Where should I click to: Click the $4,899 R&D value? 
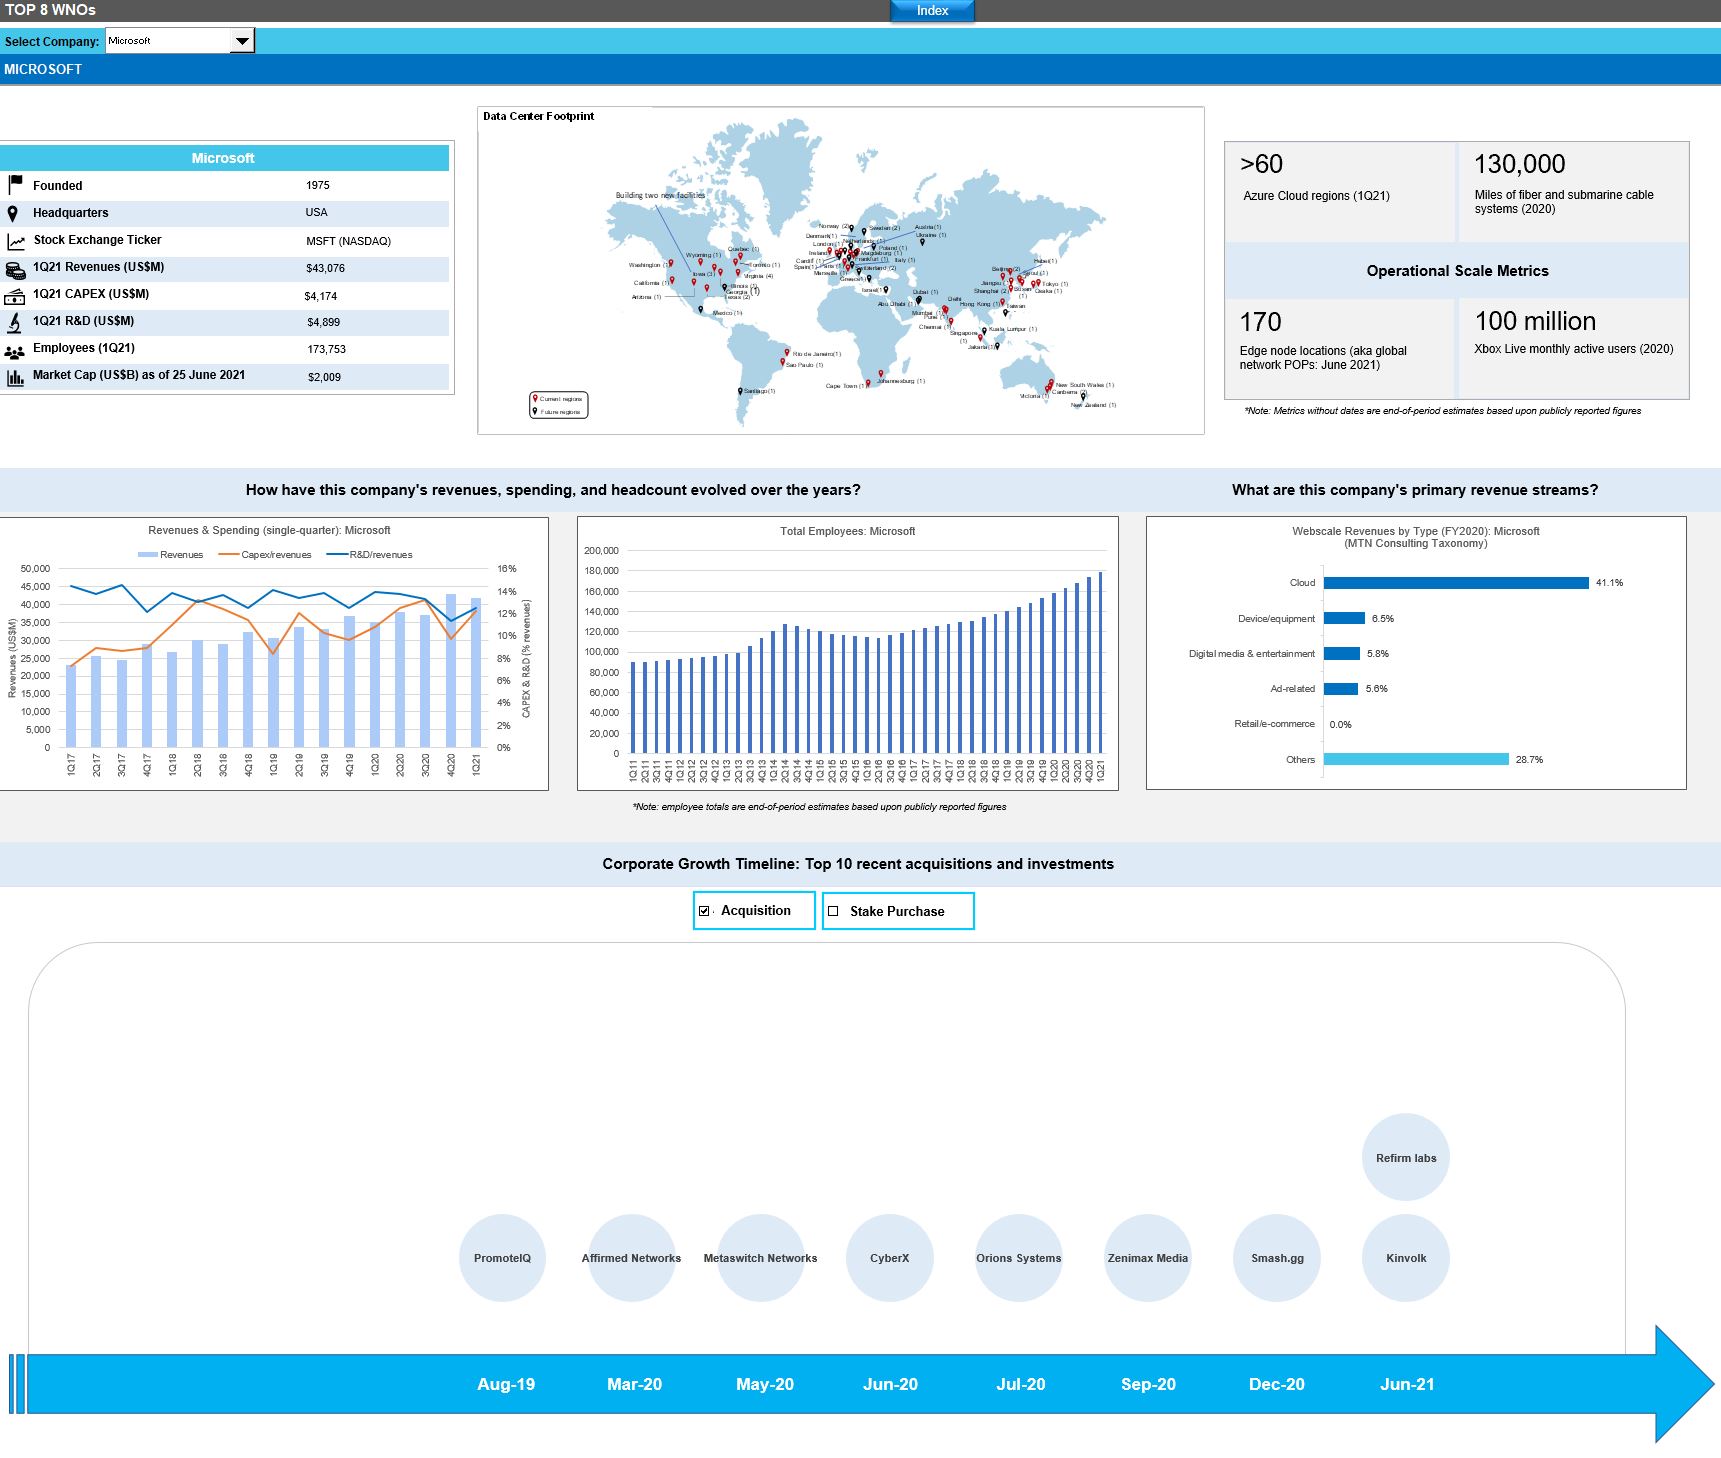[323, 323]
